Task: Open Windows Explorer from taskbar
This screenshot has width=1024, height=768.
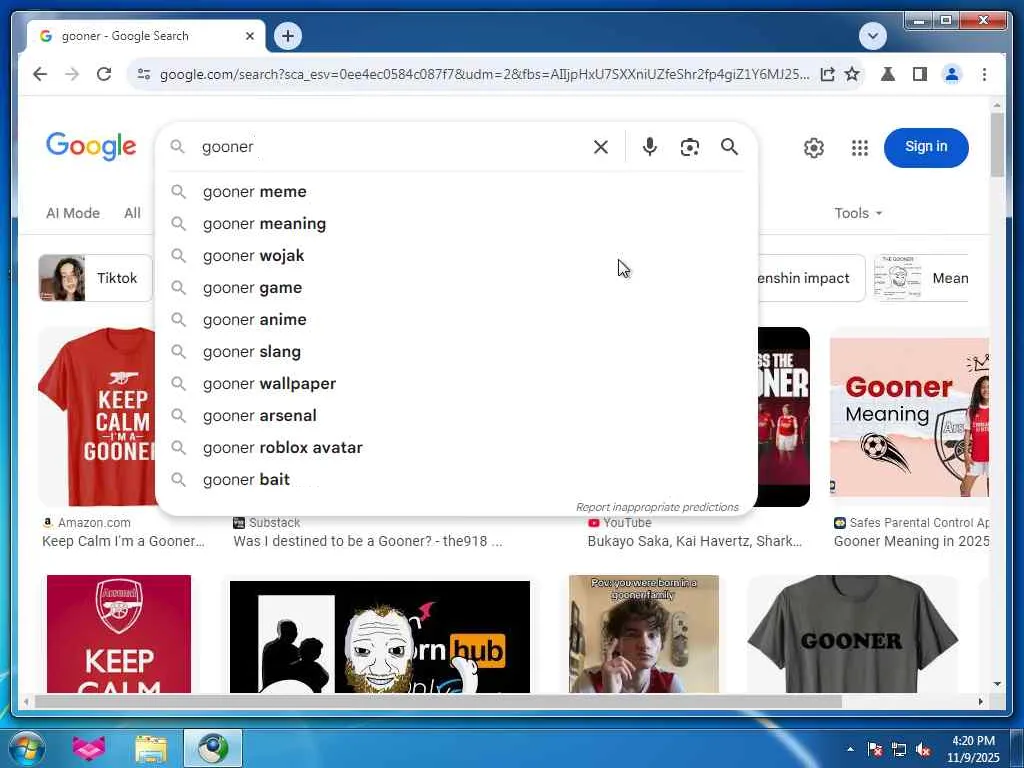Action: click(151, 748)
